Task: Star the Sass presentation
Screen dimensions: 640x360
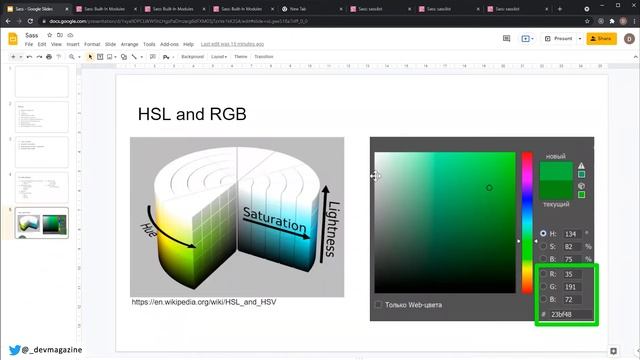Action: tap(49, 35)
